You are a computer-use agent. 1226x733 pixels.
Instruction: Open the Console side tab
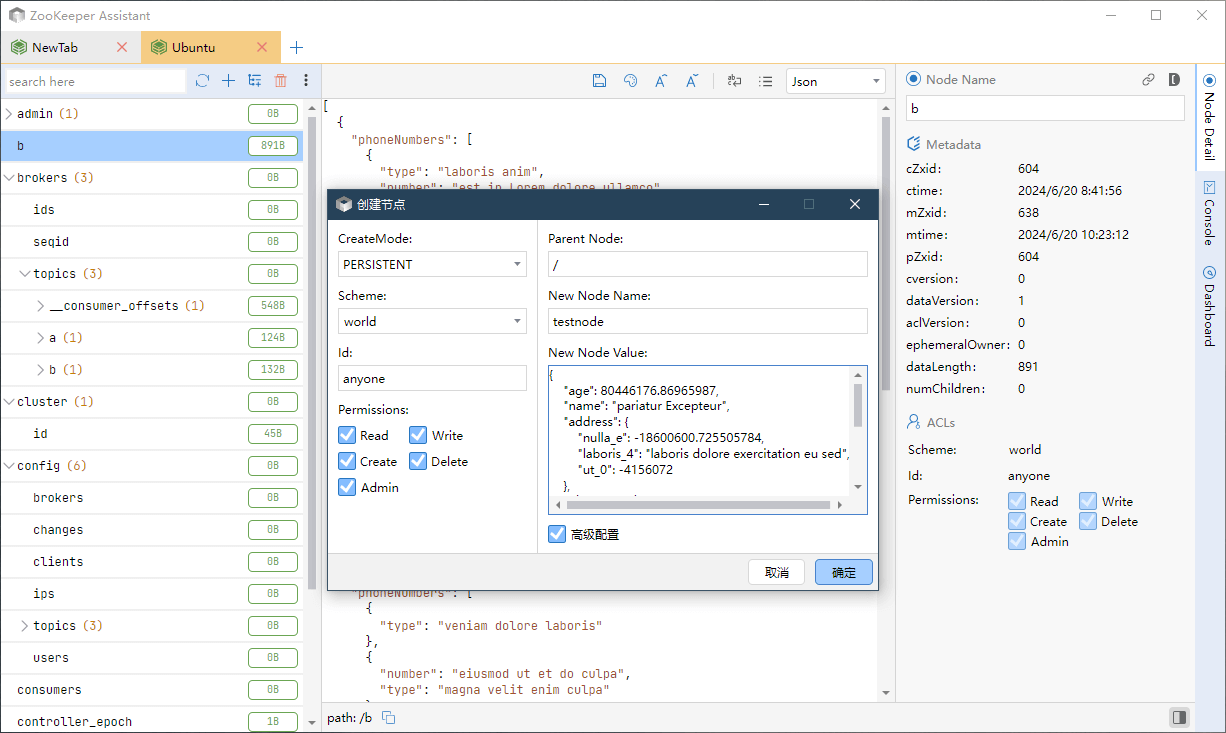(1209, 213)
